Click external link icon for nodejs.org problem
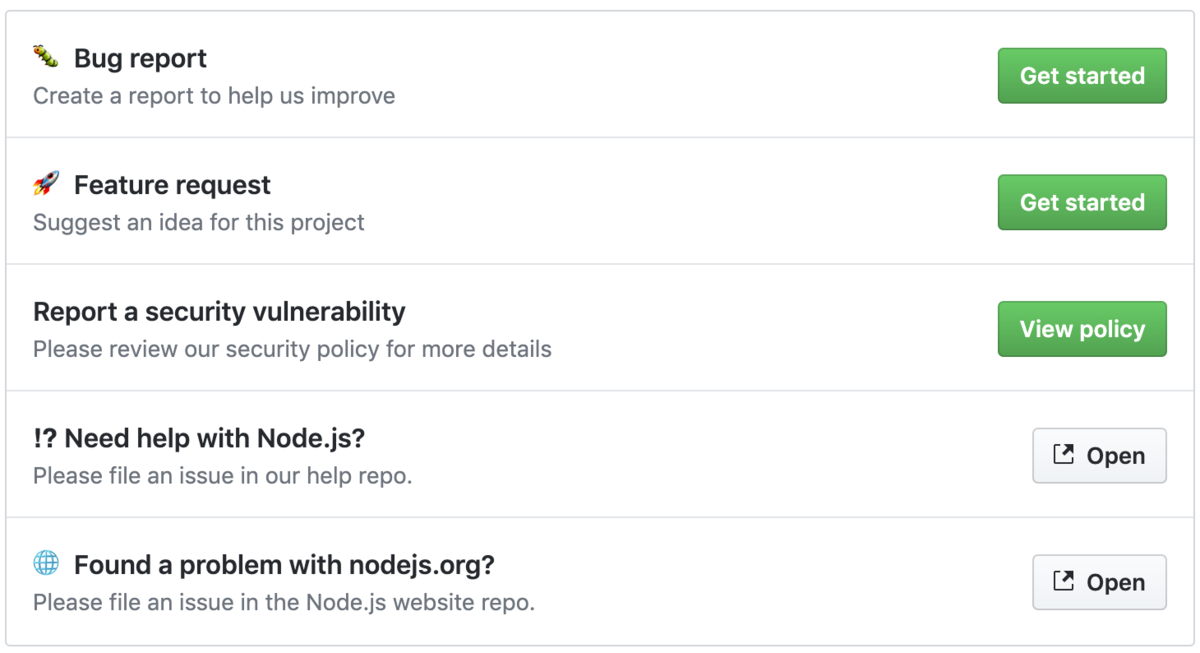 [1064, 581]
